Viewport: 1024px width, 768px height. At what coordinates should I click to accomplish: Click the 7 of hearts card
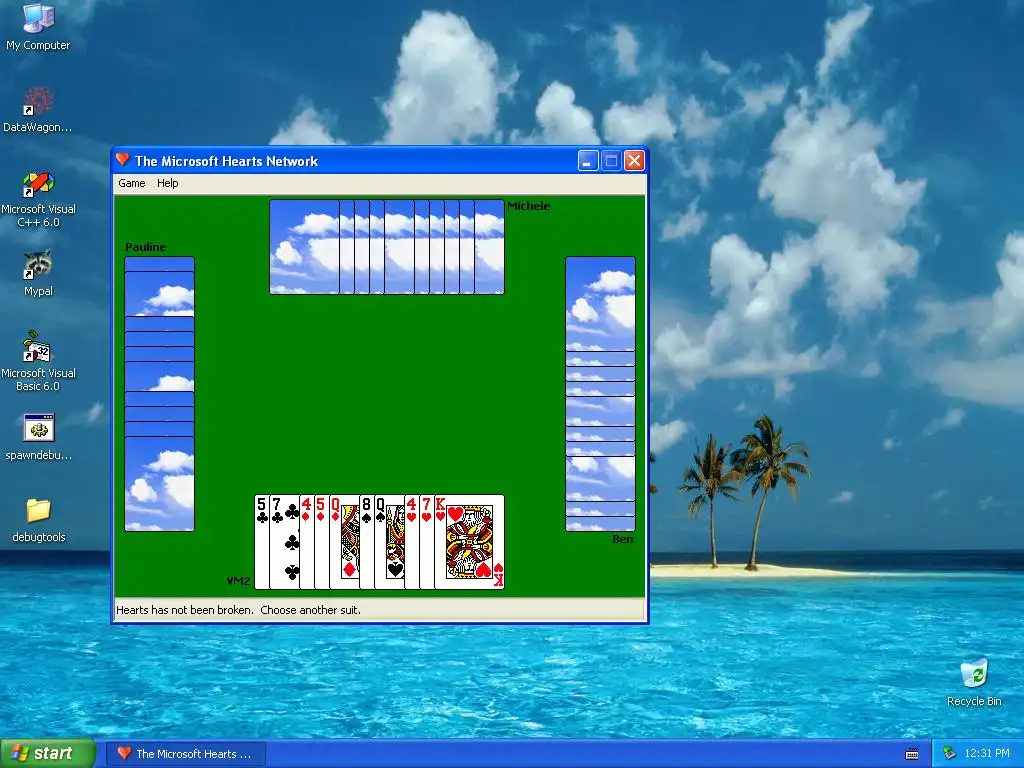[426, 542]
